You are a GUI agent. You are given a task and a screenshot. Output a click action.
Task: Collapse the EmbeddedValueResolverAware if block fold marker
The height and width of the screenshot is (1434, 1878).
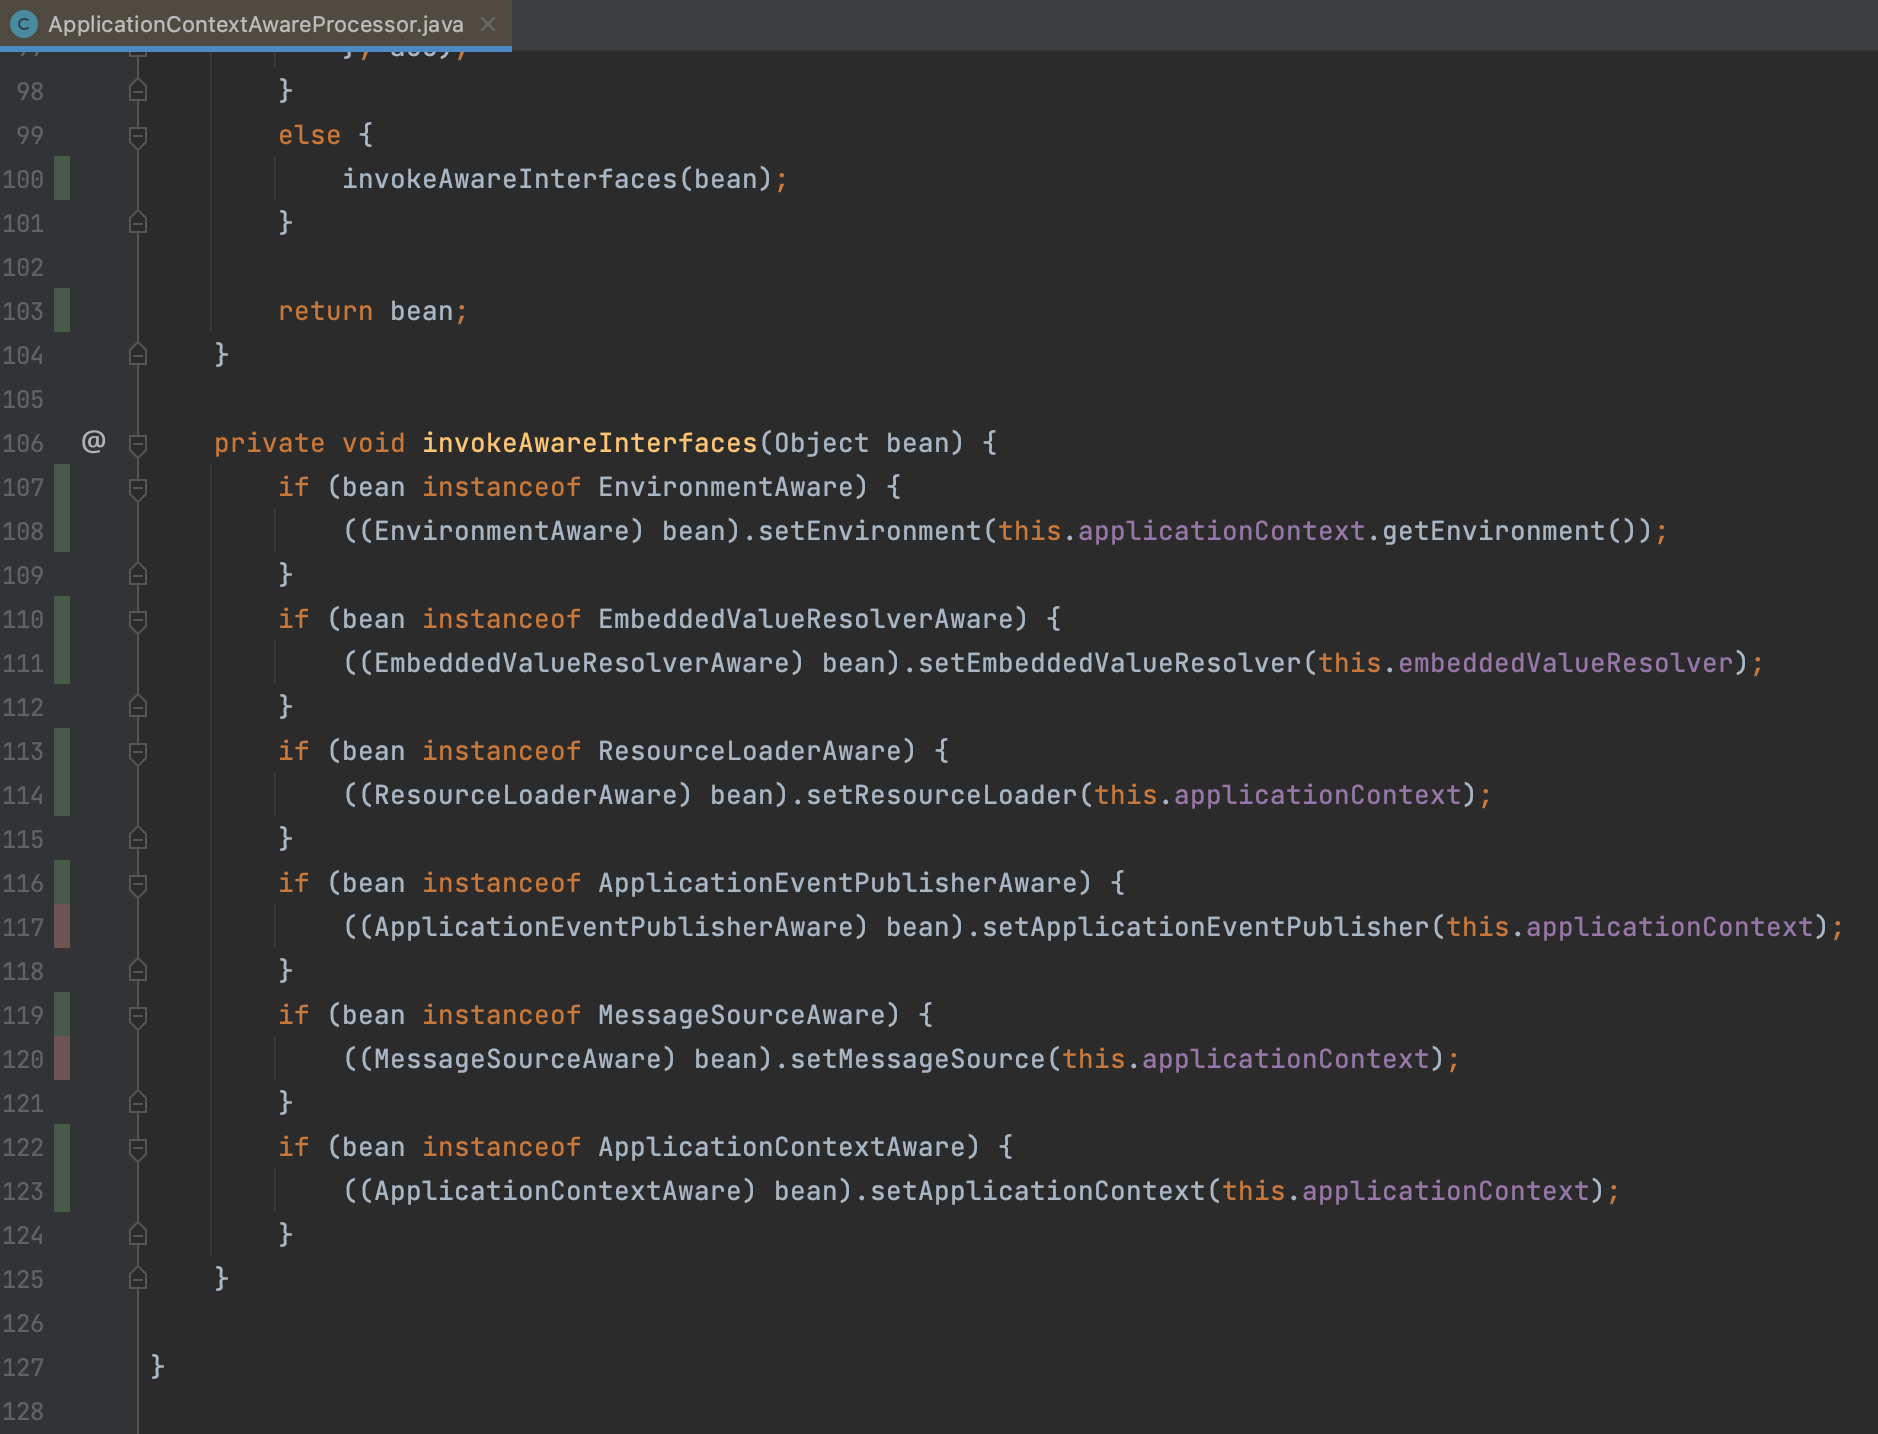pos(138,619)
